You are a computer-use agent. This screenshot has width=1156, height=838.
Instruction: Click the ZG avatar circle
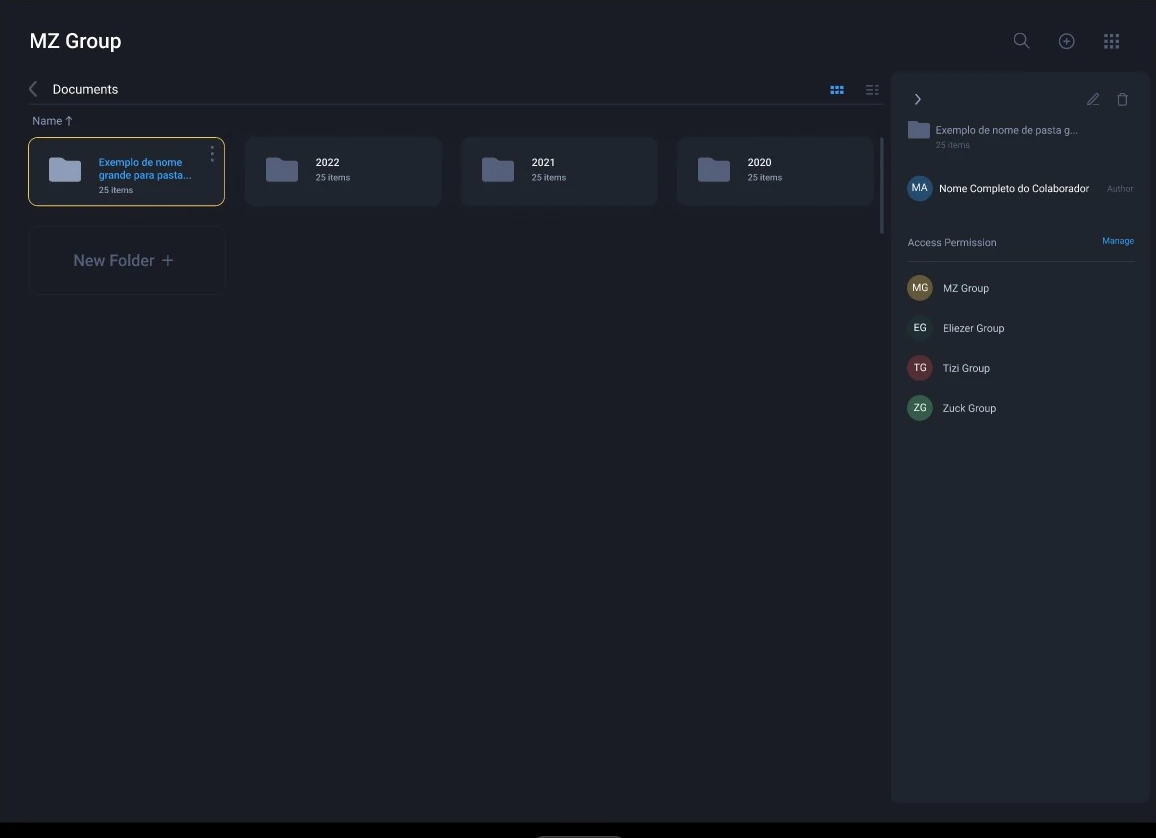tap(919, 407)
